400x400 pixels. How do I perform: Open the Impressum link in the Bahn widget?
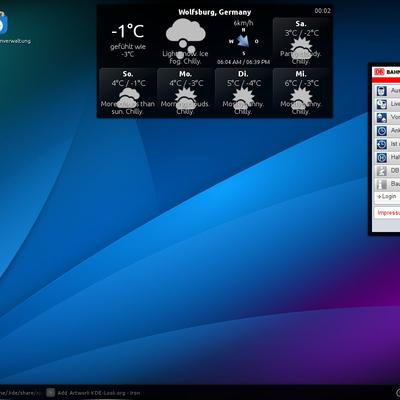[388, 213]
